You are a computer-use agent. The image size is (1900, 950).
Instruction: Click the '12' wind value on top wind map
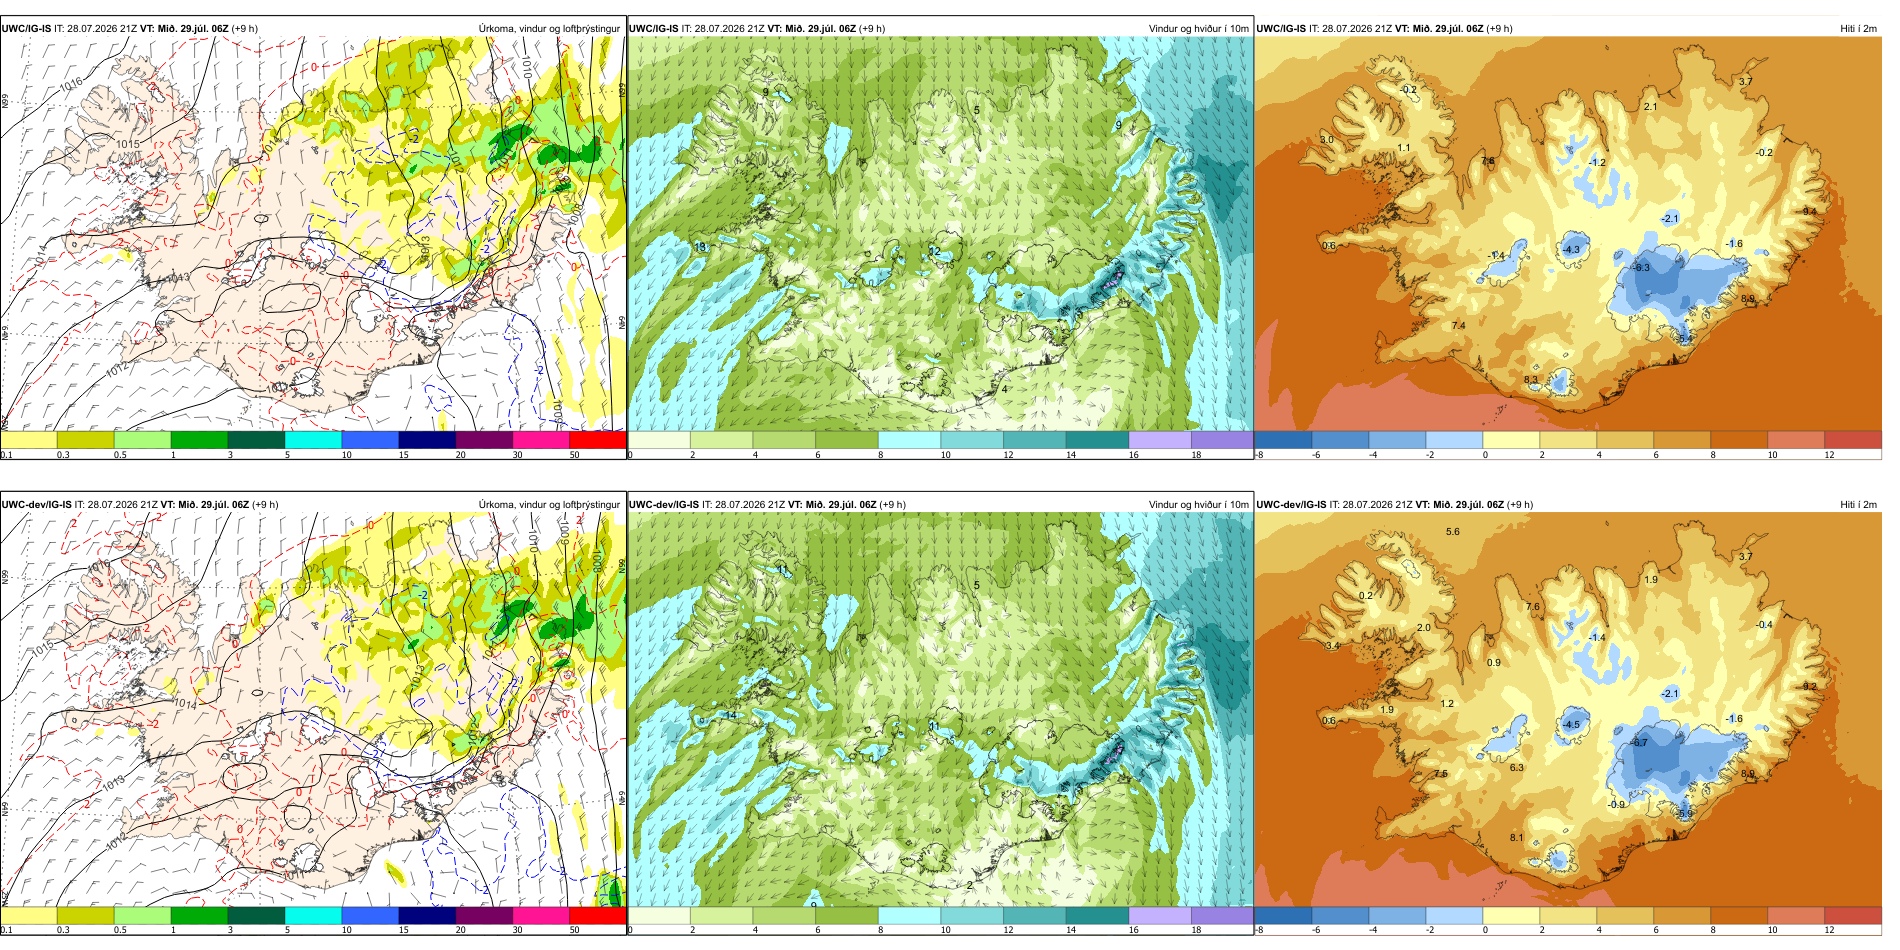pyautogui.click(x=935, y=251)
